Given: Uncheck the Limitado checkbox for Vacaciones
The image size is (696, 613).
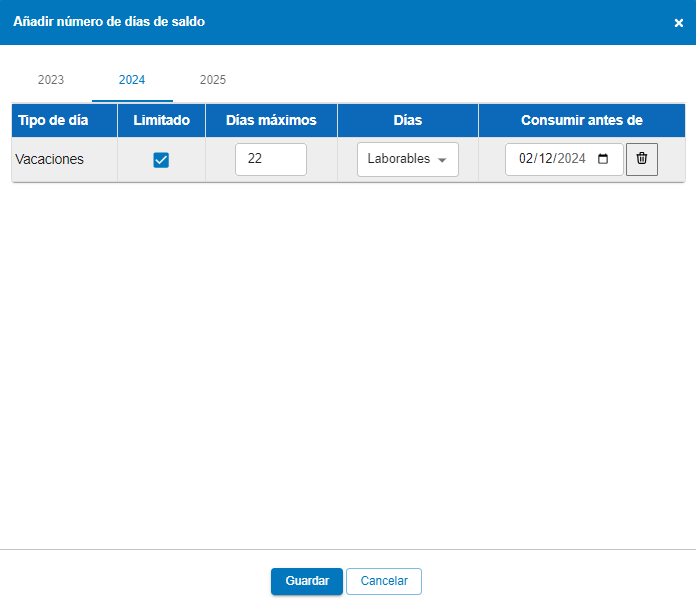Looking at the screenshot, I should 161,160.
